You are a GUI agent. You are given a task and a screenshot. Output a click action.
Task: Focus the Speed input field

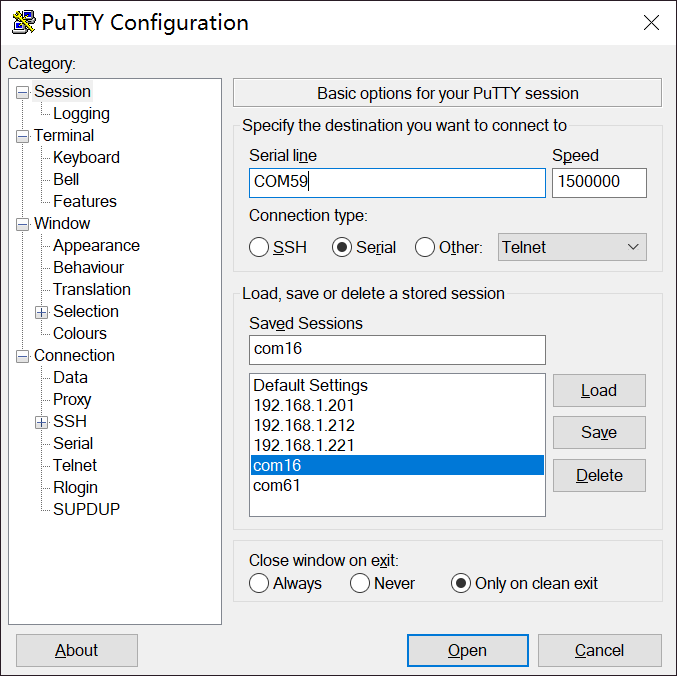[x=599, y=183]
